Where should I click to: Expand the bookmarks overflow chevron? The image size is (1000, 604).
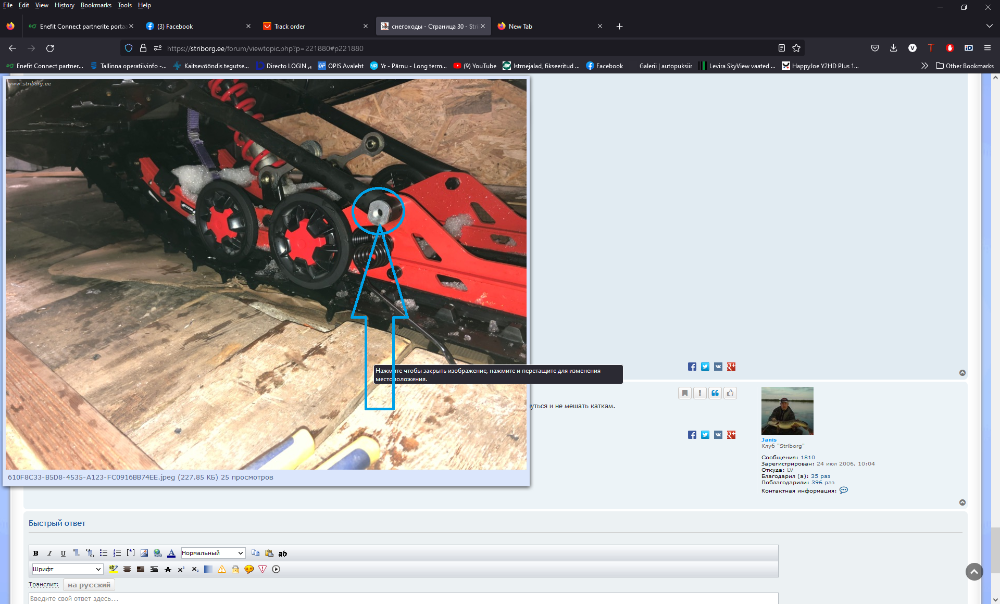pos(924,66)
